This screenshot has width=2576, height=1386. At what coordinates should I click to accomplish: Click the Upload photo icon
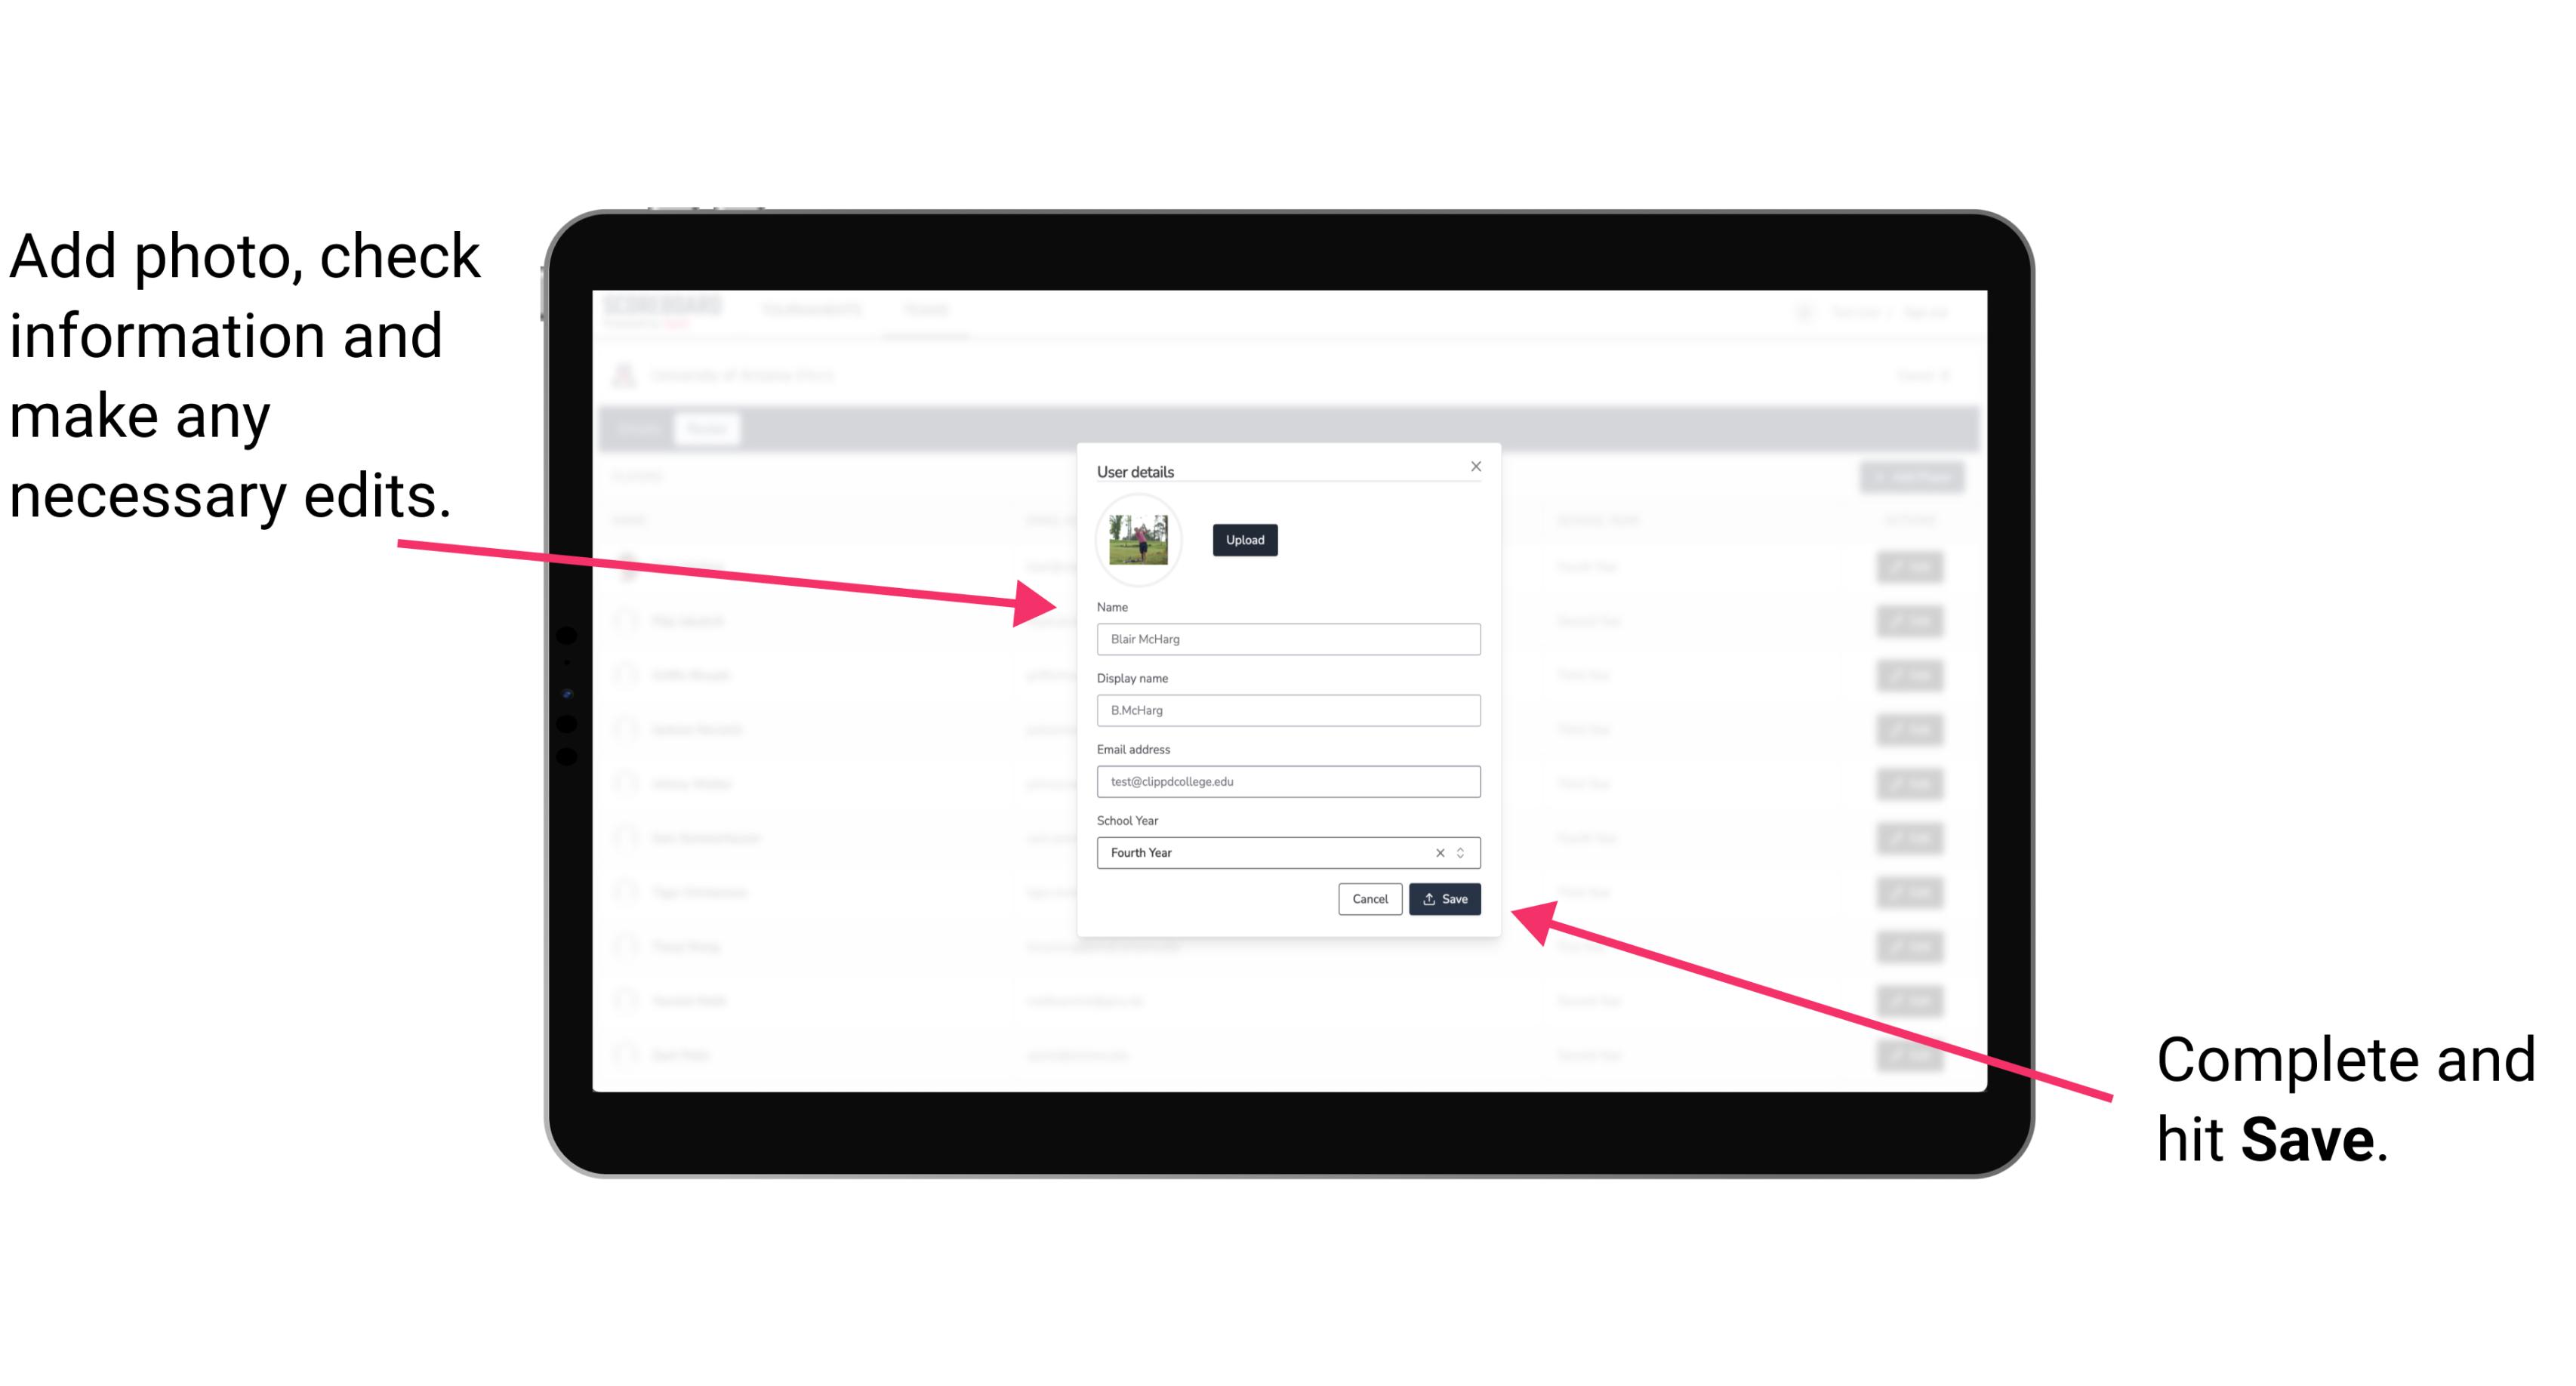pyautogui.click(x=1243, y=540)
